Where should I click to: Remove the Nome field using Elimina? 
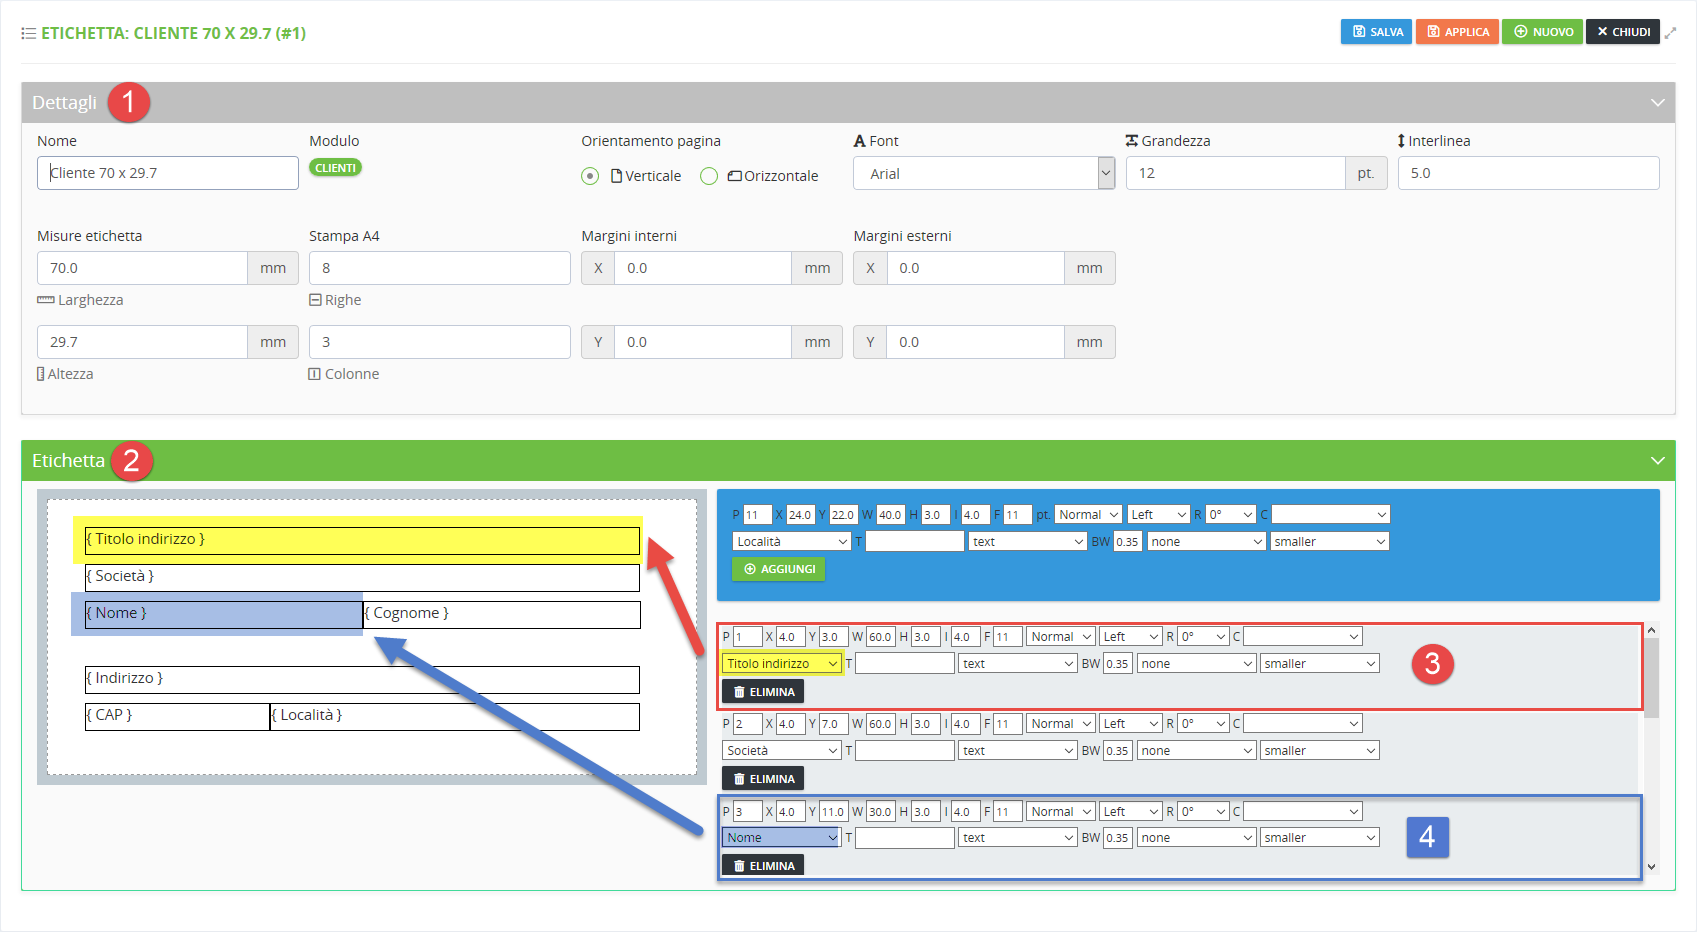coord(763,866)
